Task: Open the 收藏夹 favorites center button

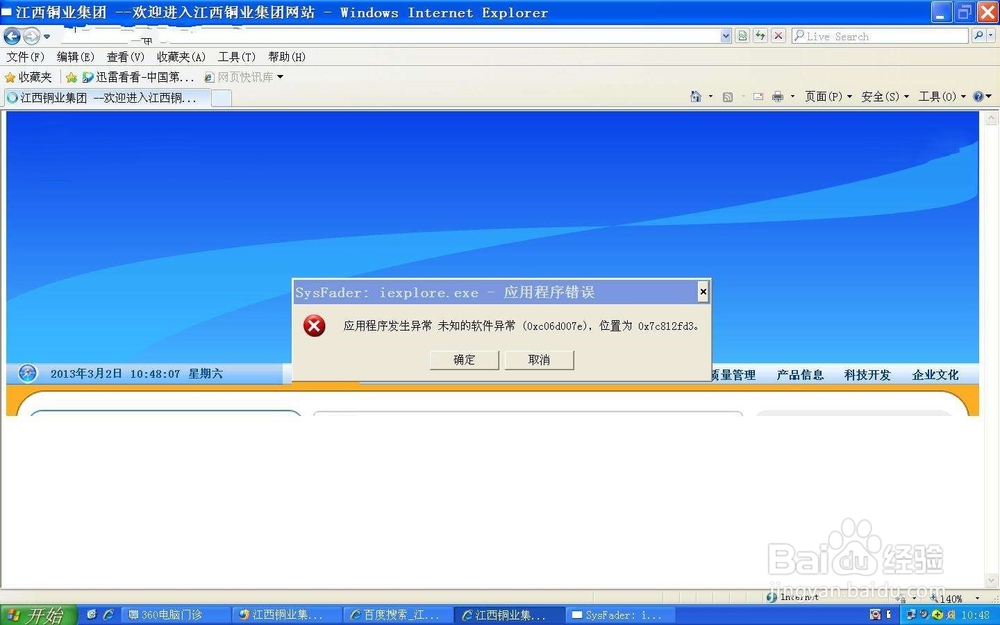Action: tap(29, 77)
